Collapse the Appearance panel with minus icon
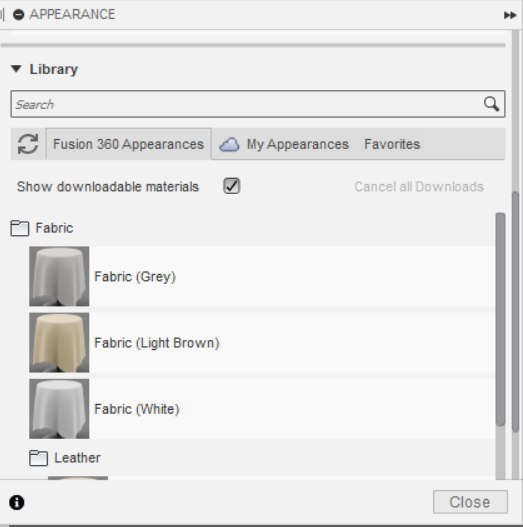 18,14
